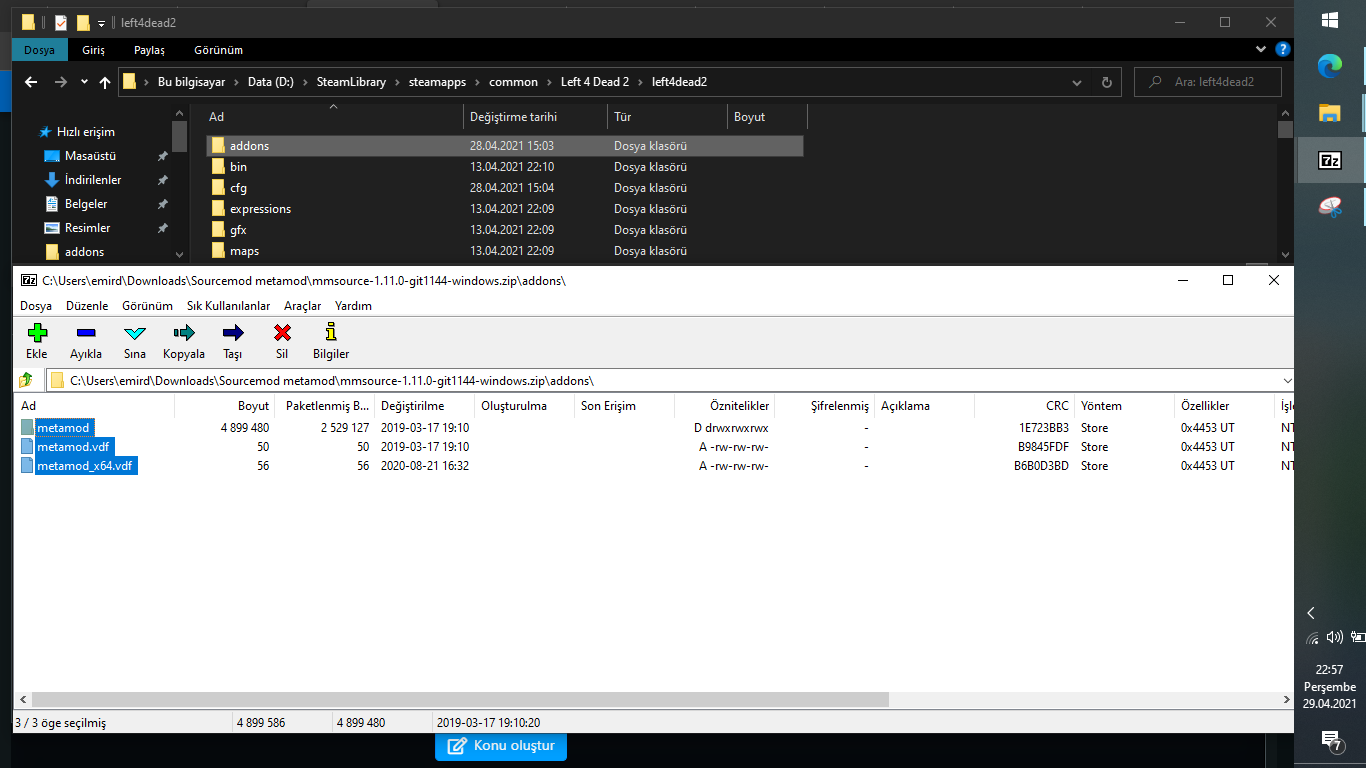Click the Sil (Delete) icon in 7-Zip

tap(282, 333)
